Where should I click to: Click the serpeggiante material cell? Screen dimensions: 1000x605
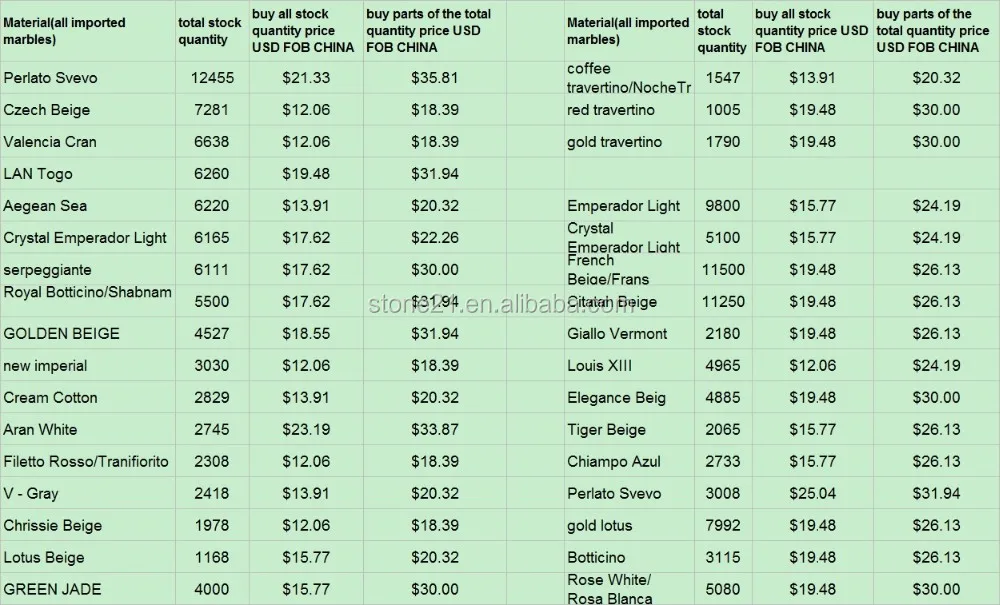click(x=47, y=270)
